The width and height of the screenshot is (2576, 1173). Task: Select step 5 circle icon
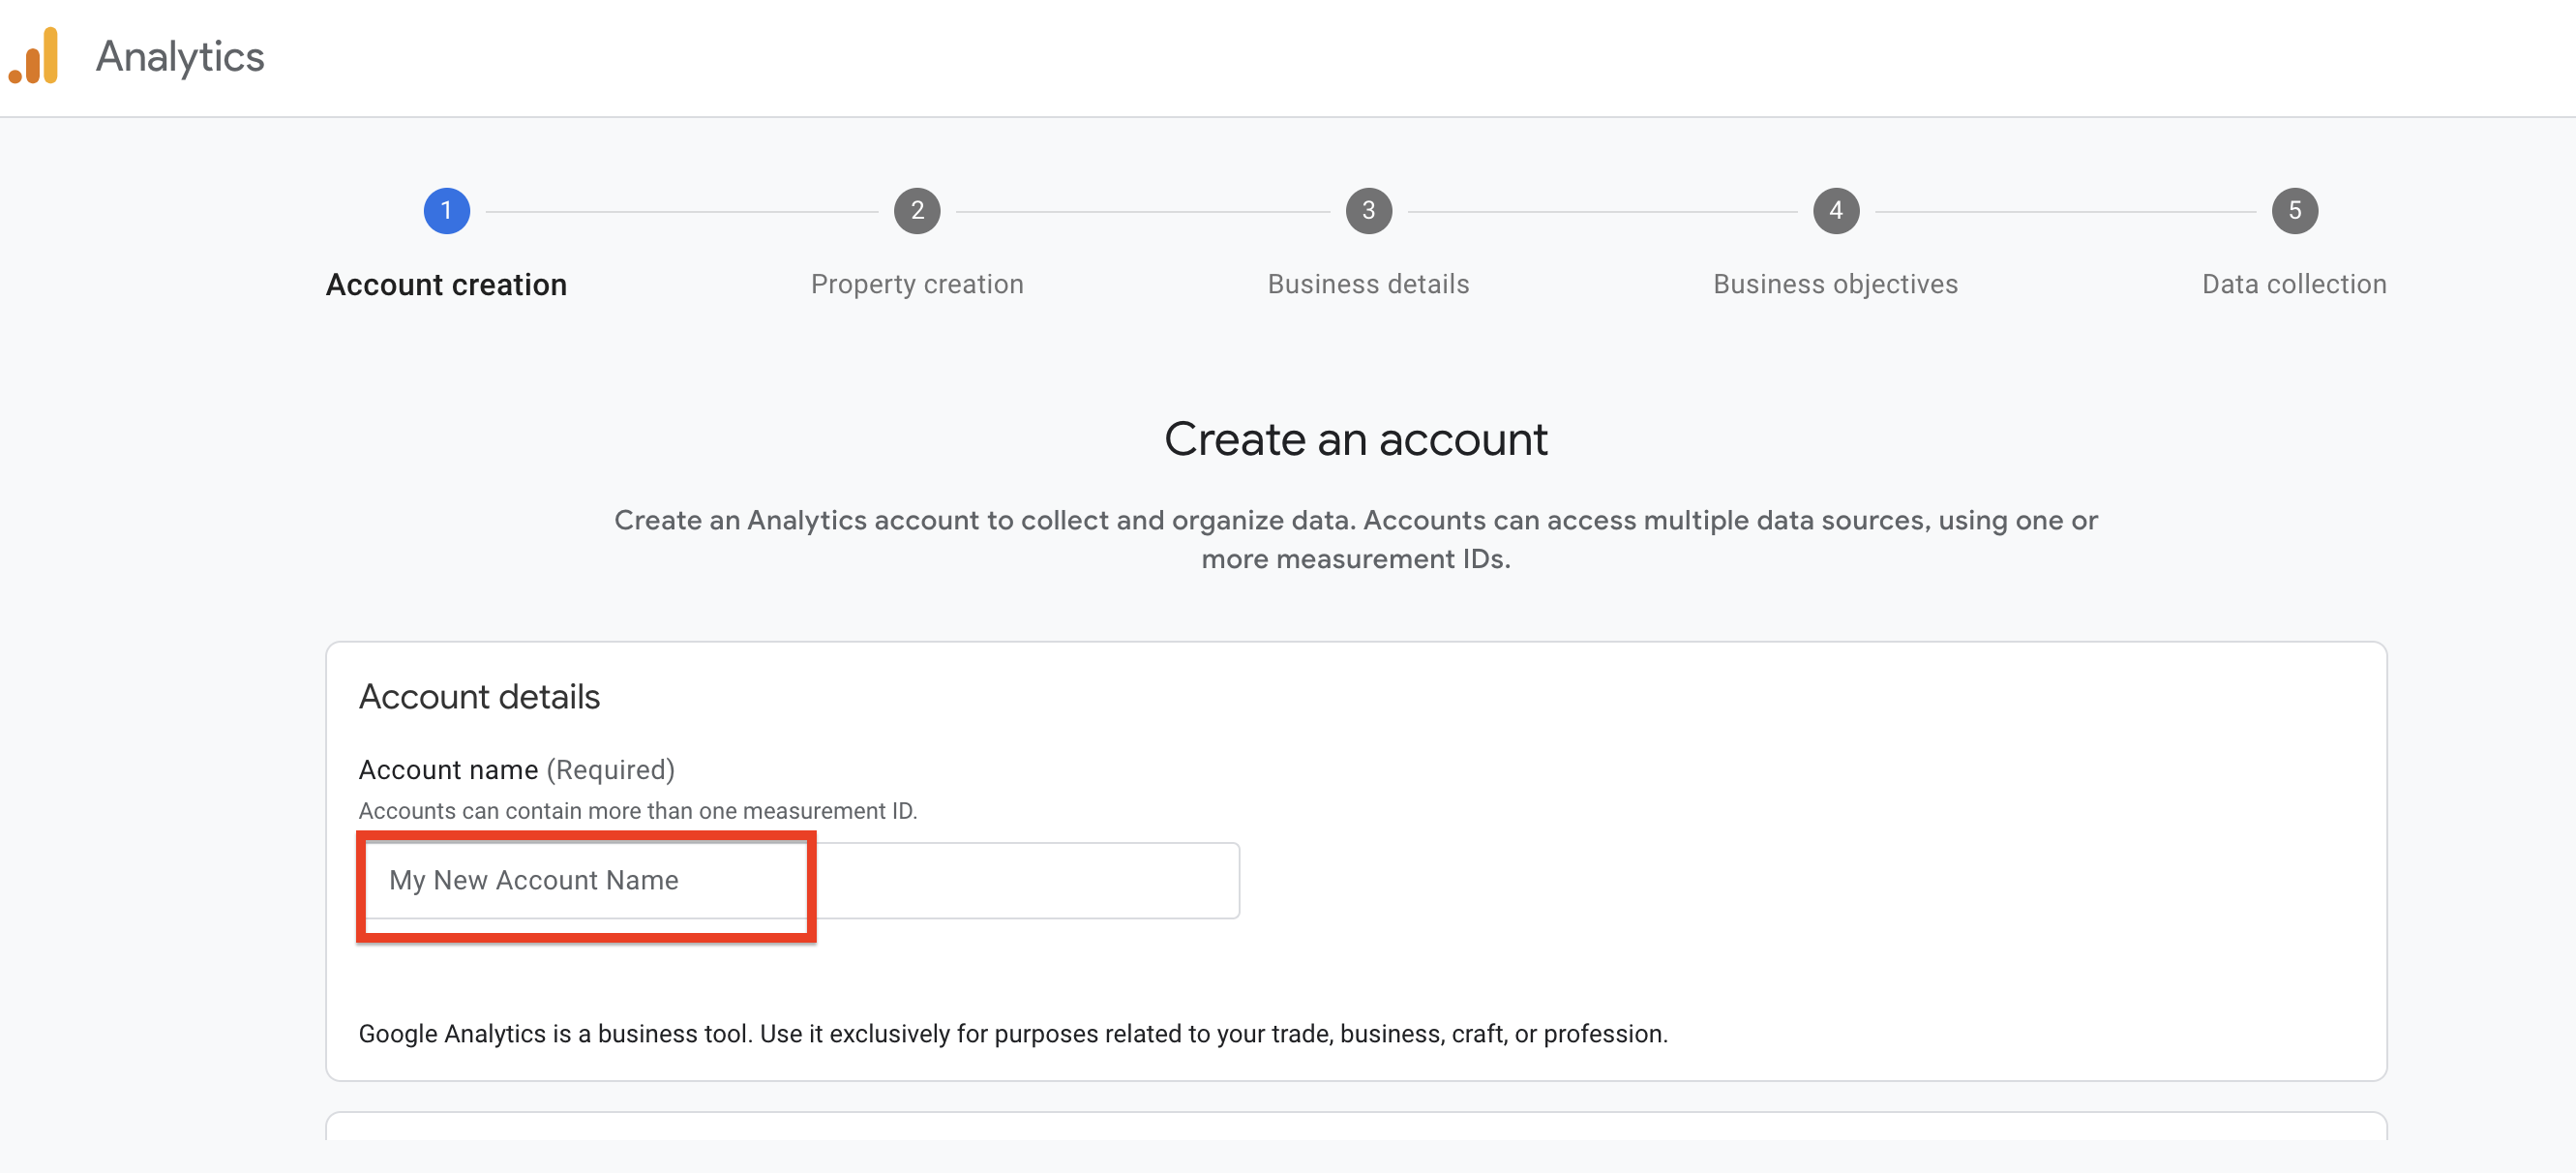(x=2294, y=211)
